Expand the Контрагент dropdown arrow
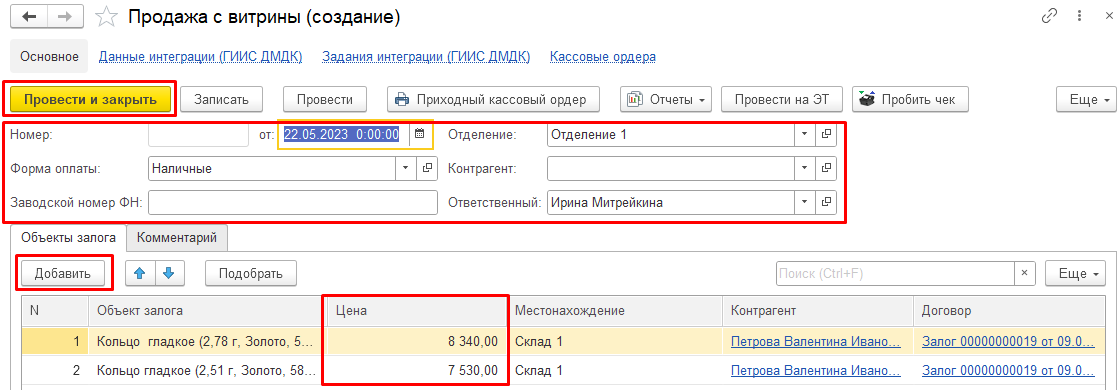Image resolution: width=1120 pixels, height=390 pixels. [x=804, y=168]
